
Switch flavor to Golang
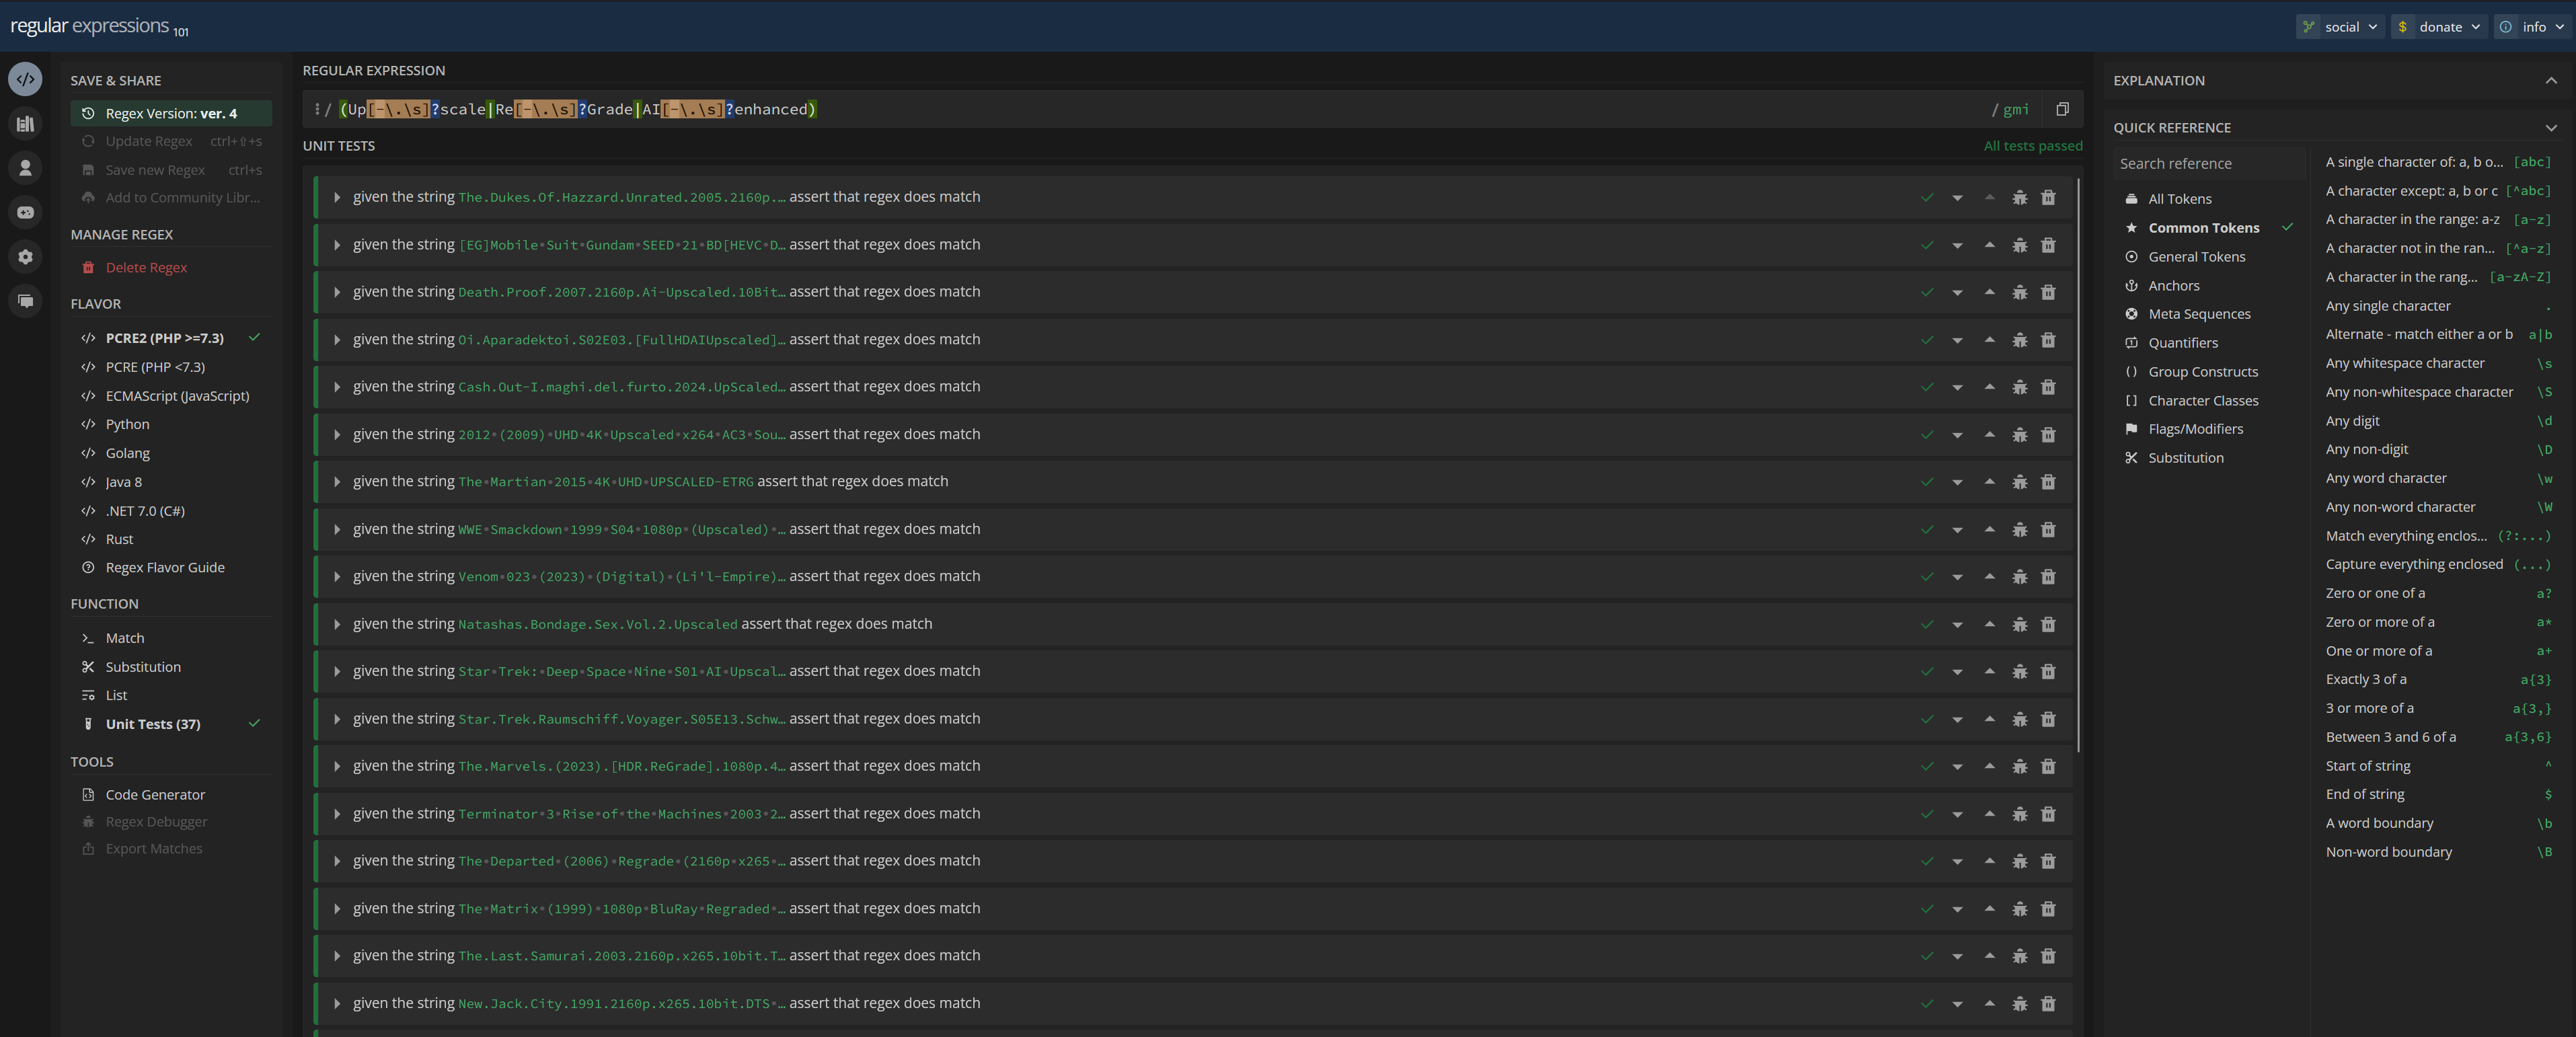(127, 453)
